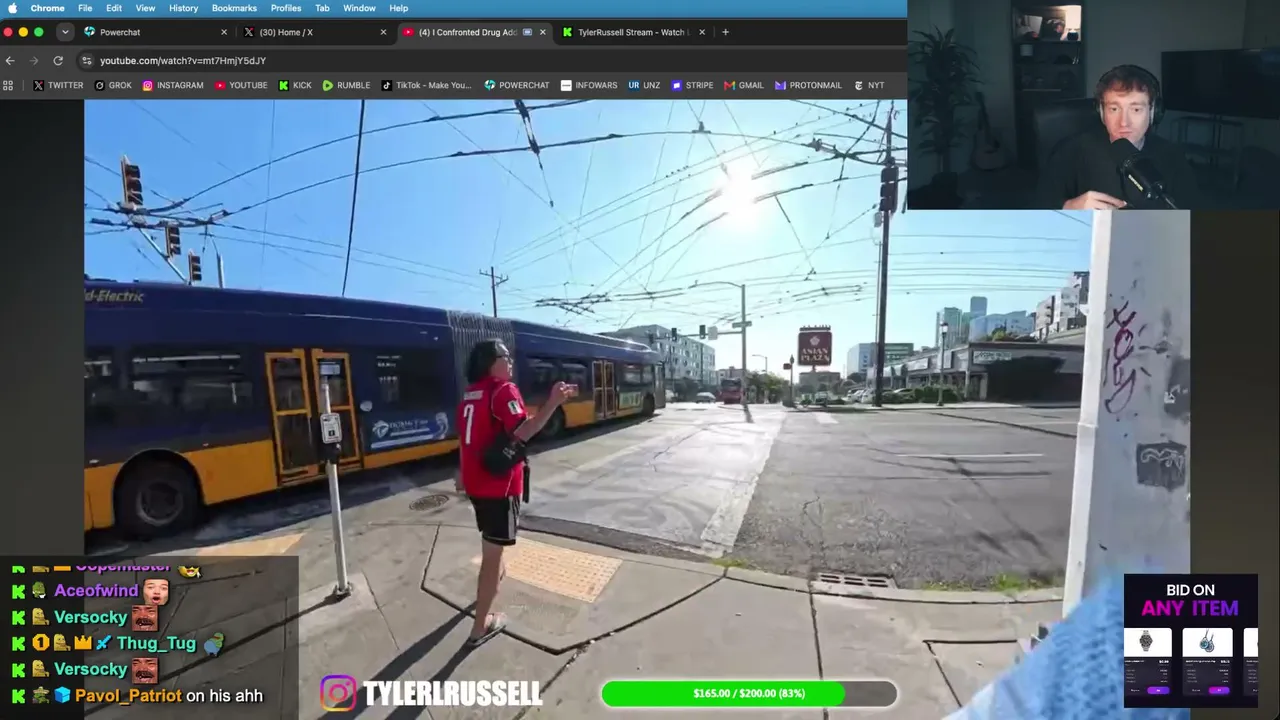Image resolution: width=1280 pixels, height=720 pixels.
Task: Click the emote next to Aceofwind
Action: tap(154, 590)
